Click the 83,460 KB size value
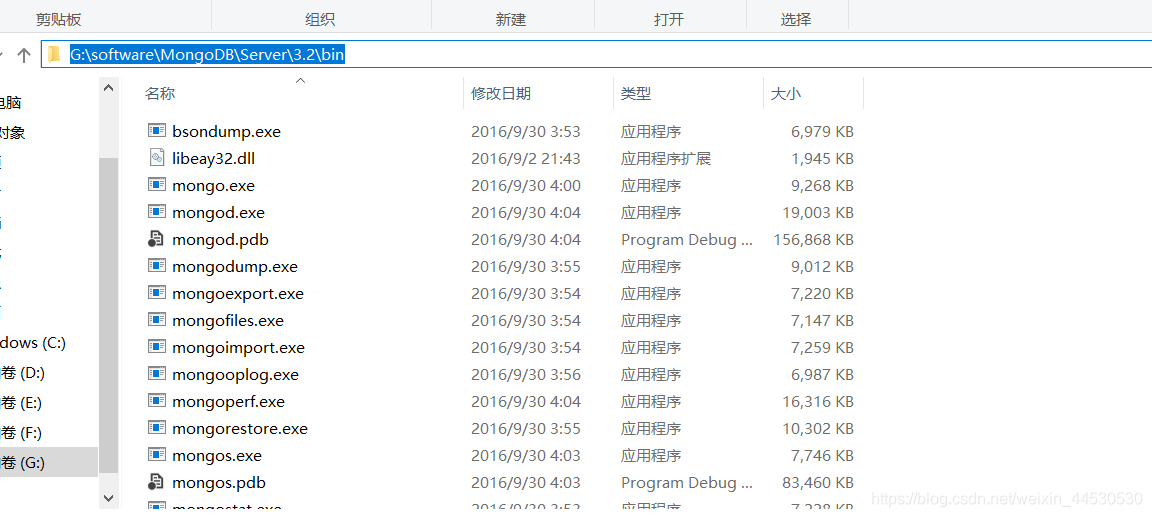 pos(818,483)
